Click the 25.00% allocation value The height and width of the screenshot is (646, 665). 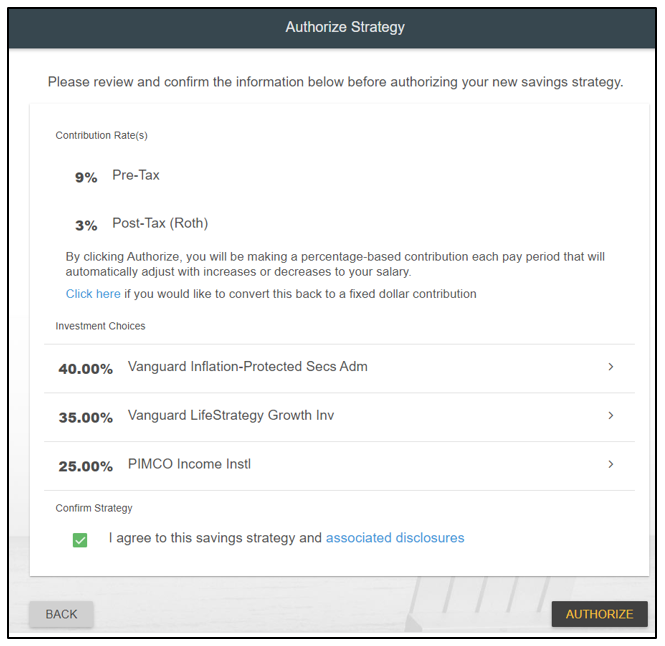click(x=86, y=466)
